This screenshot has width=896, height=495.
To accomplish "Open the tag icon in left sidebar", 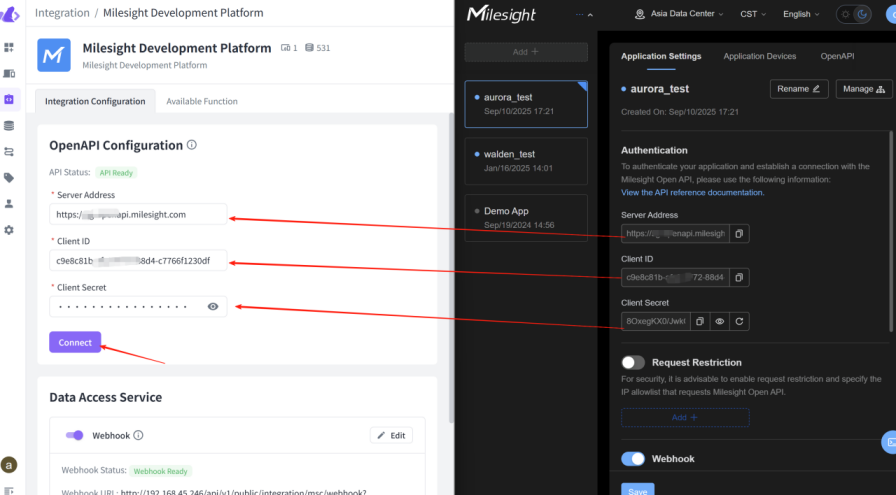I will point(9,178).
